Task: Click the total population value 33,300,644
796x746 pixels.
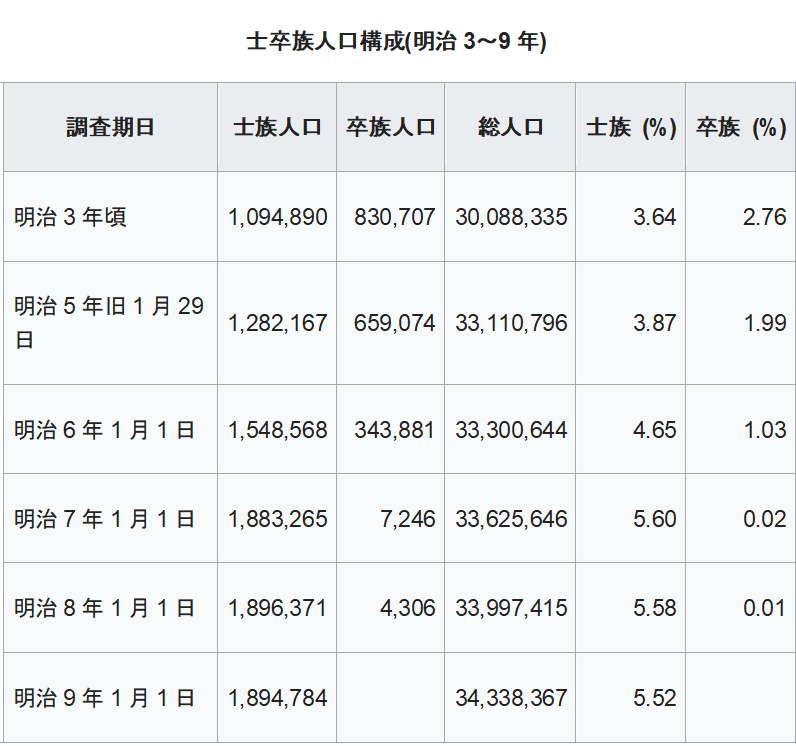Action: pyautogui.click(x=511, y=430)
